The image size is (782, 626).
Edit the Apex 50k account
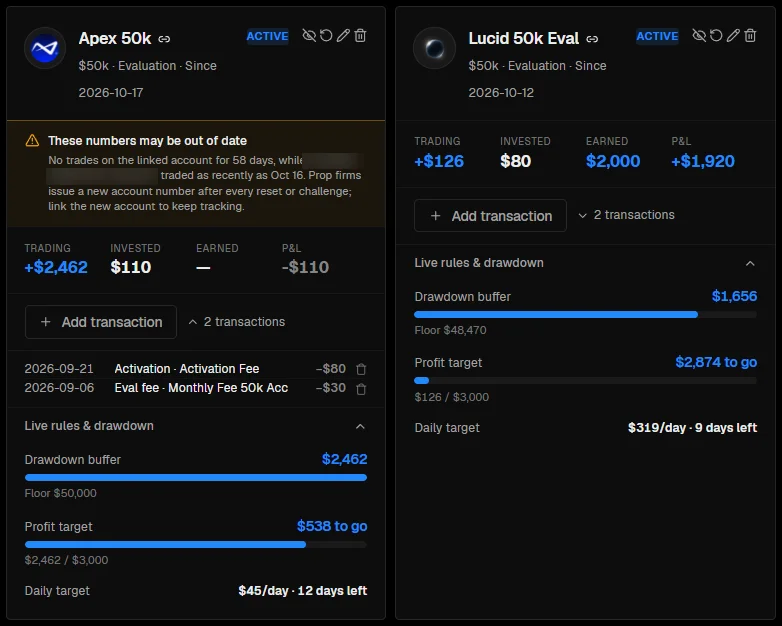(x=343, y=35)
